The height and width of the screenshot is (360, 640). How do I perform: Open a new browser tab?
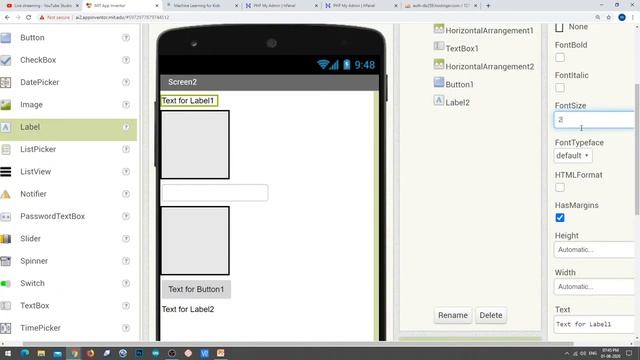click(x=488, y=6)
